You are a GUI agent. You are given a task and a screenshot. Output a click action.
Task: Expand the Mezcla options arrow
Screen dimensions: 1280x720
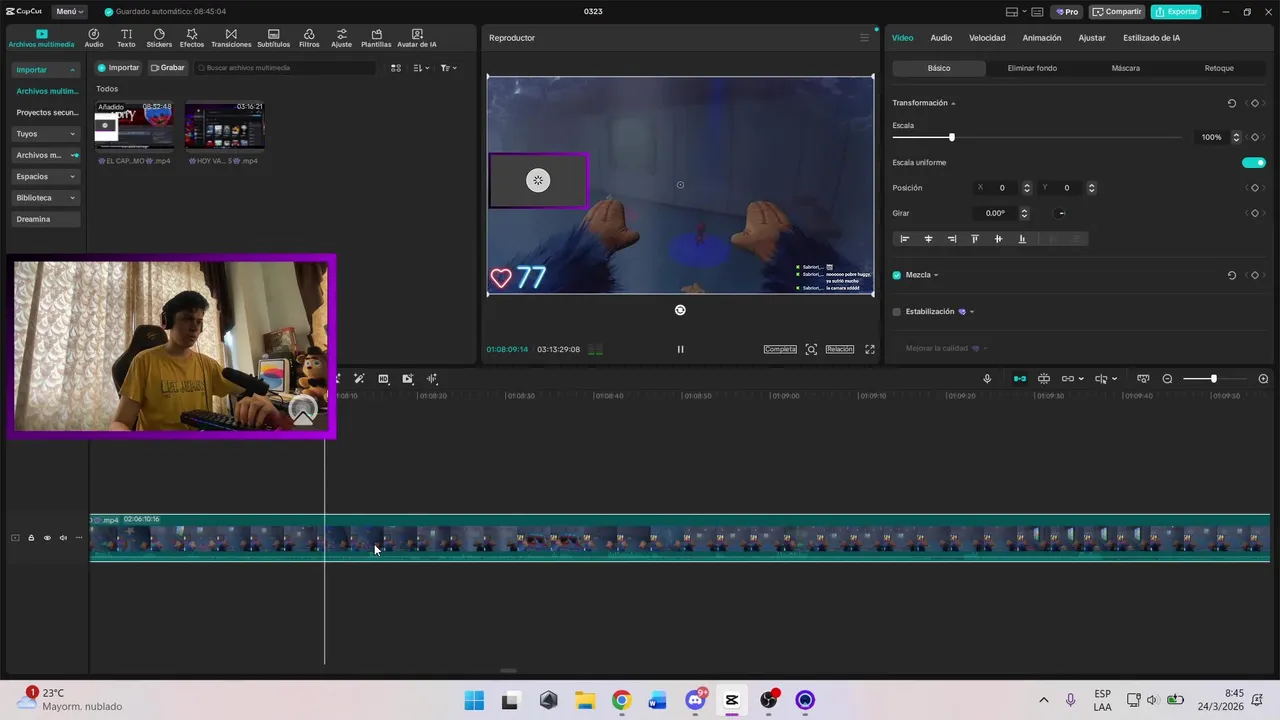coord(936,275)
